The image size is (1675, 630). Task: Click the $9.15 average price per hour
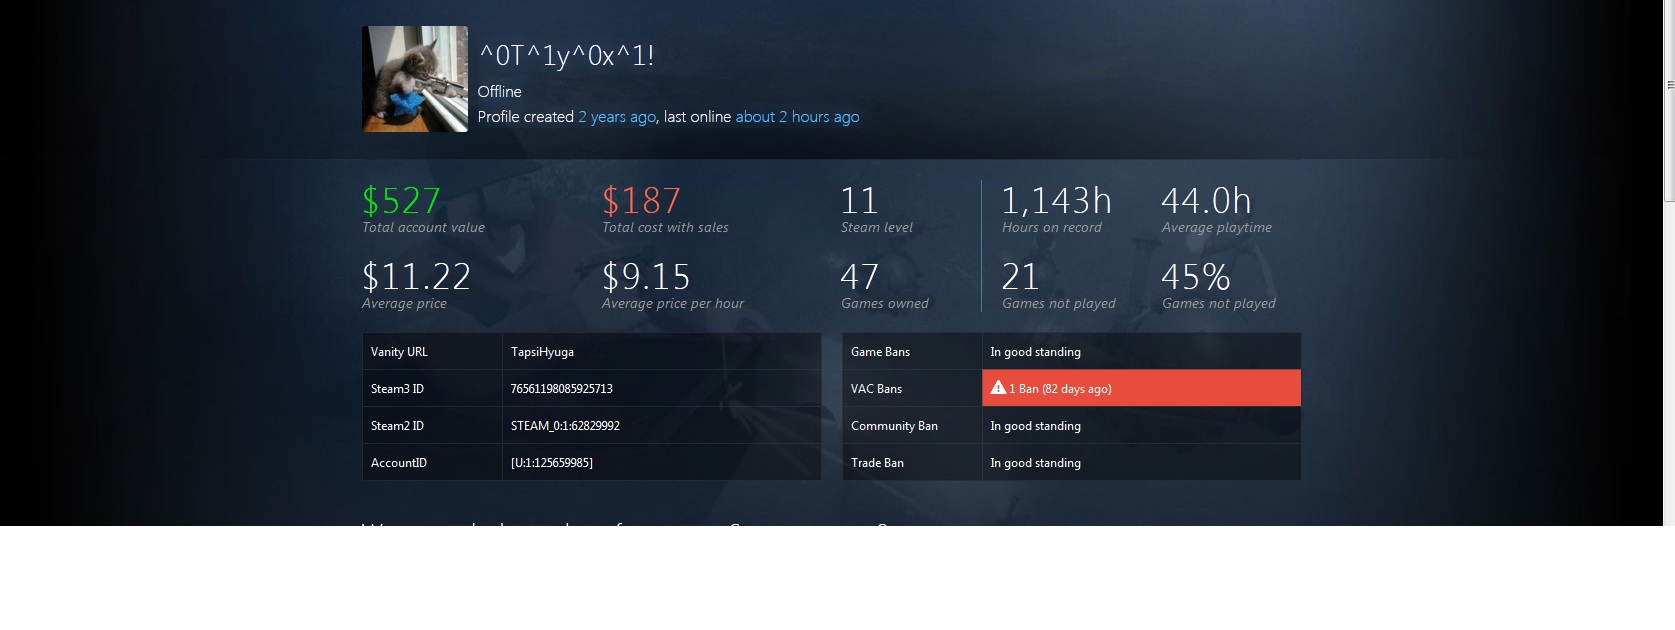[646, 277]
